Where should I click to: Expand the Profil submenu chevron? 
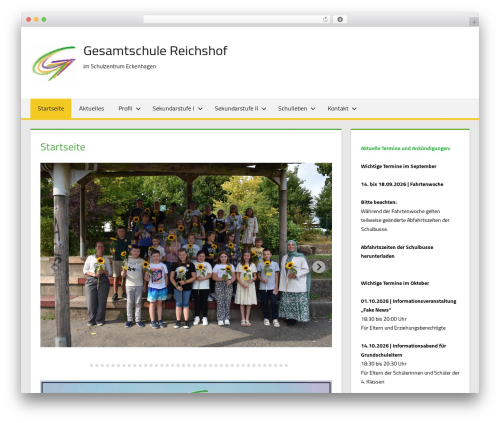click(138, 109)
